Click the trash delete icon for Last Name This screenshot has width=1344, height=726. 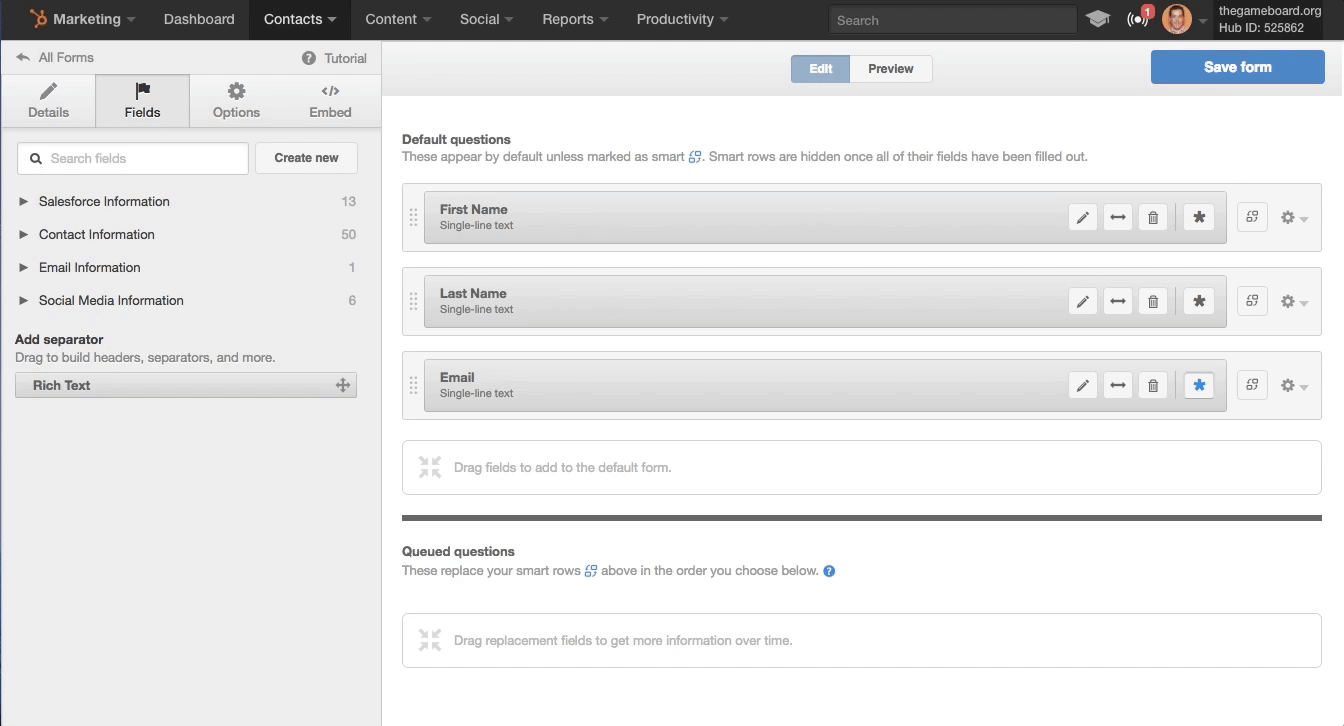pyautogui.click(x=1152, y=301)
